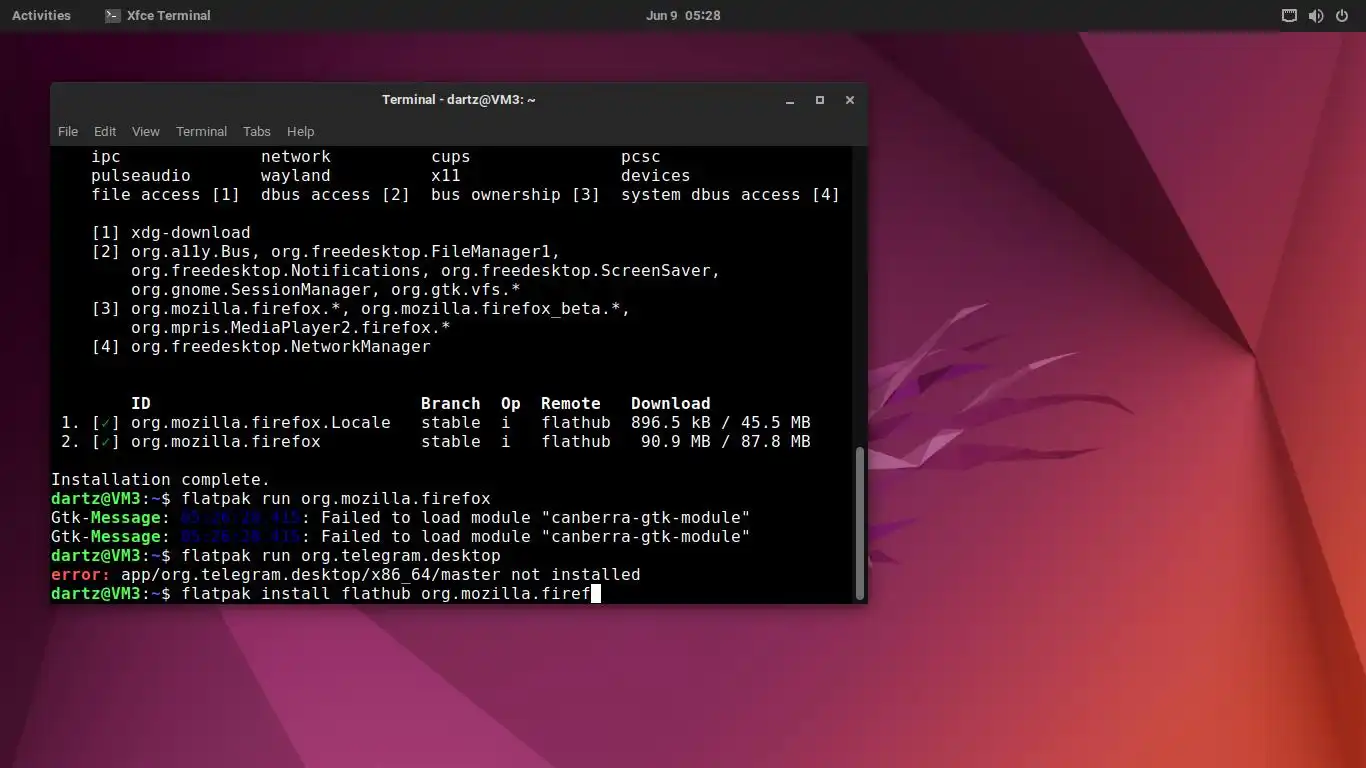Open the Tabs menu
This screenshot has height=768, width=1366.
coord(257,131)
